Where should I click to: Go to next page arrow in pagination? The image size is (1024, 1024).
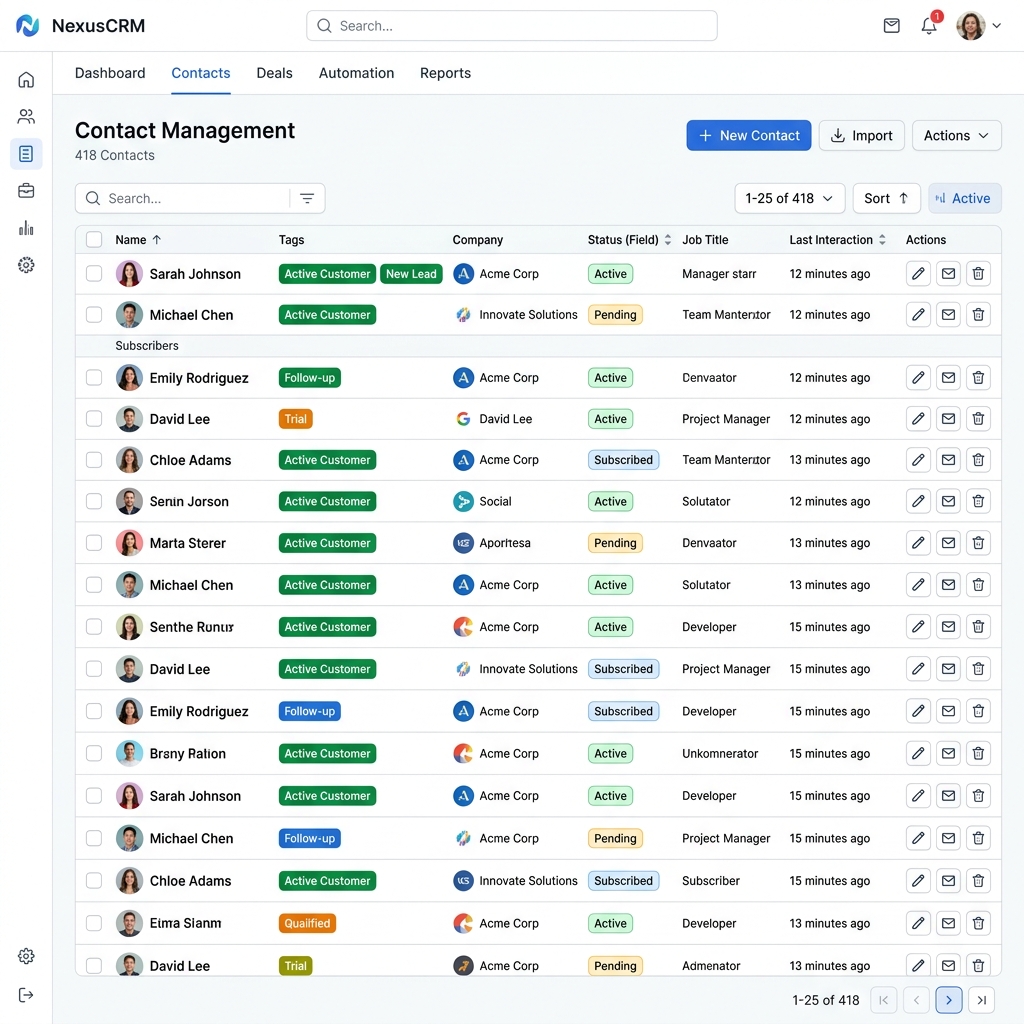(x=949, y=1000)
